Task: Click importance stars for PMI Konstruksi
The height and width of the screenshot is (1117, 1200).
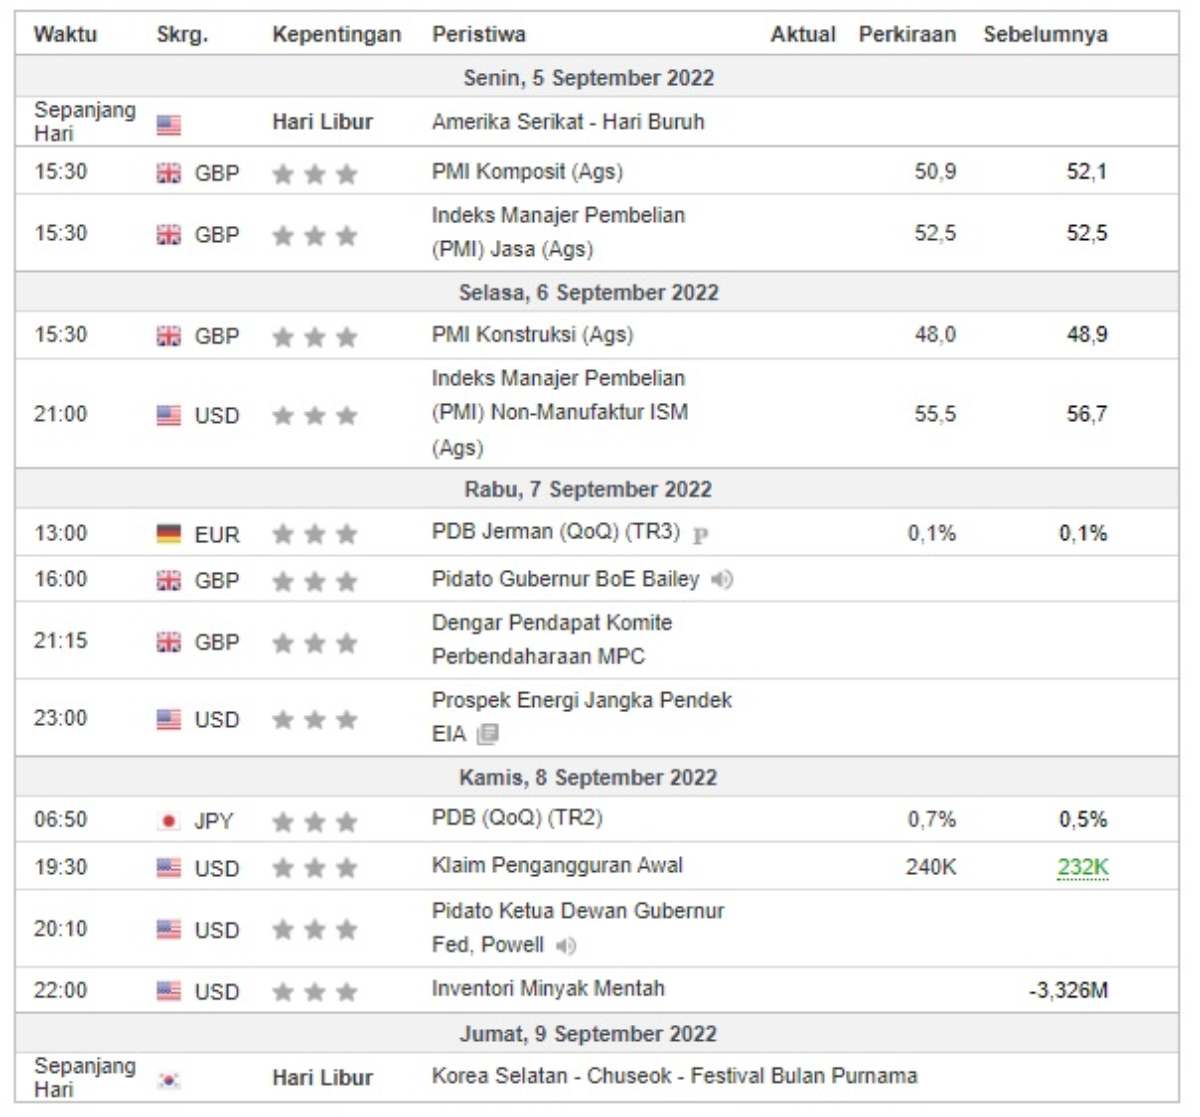Action: [315, 336]
